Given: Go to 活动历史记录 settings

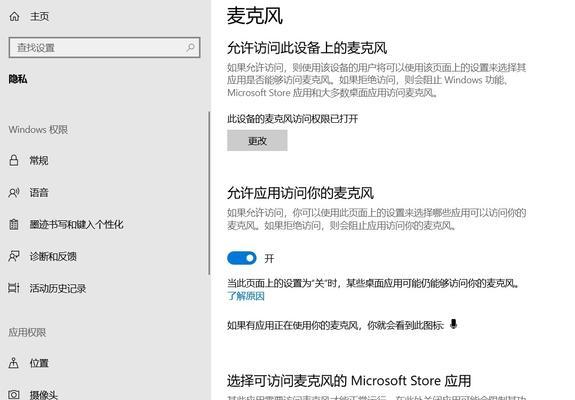Looking at the screenshot, I should coord(58,288).
